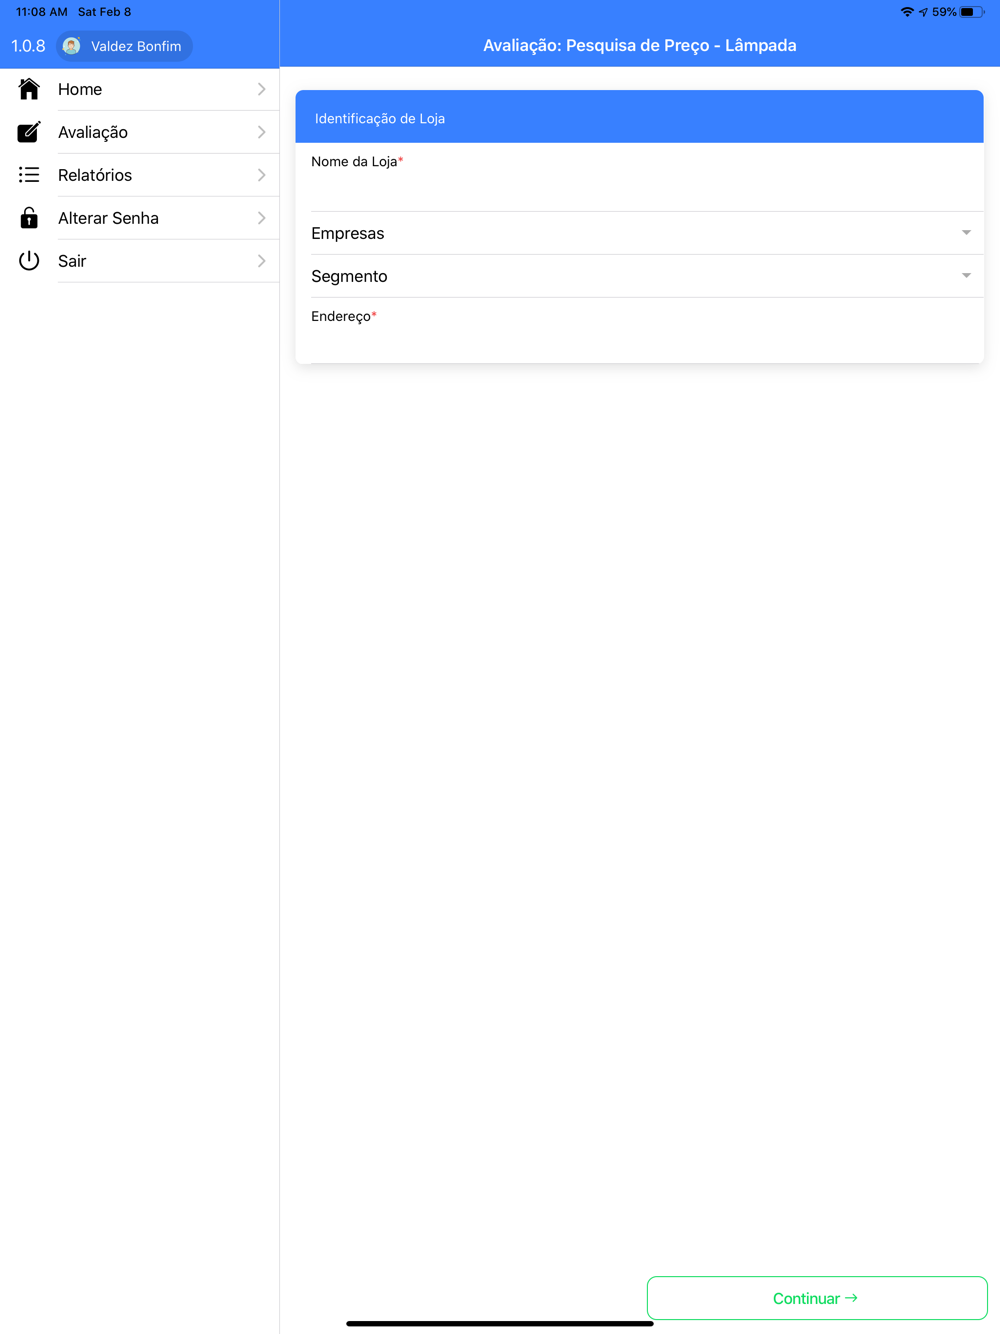Viewport: 1000px width, 1334px height.
Task: Focus the Nome da Loja input field
Action: coord(640,190)
